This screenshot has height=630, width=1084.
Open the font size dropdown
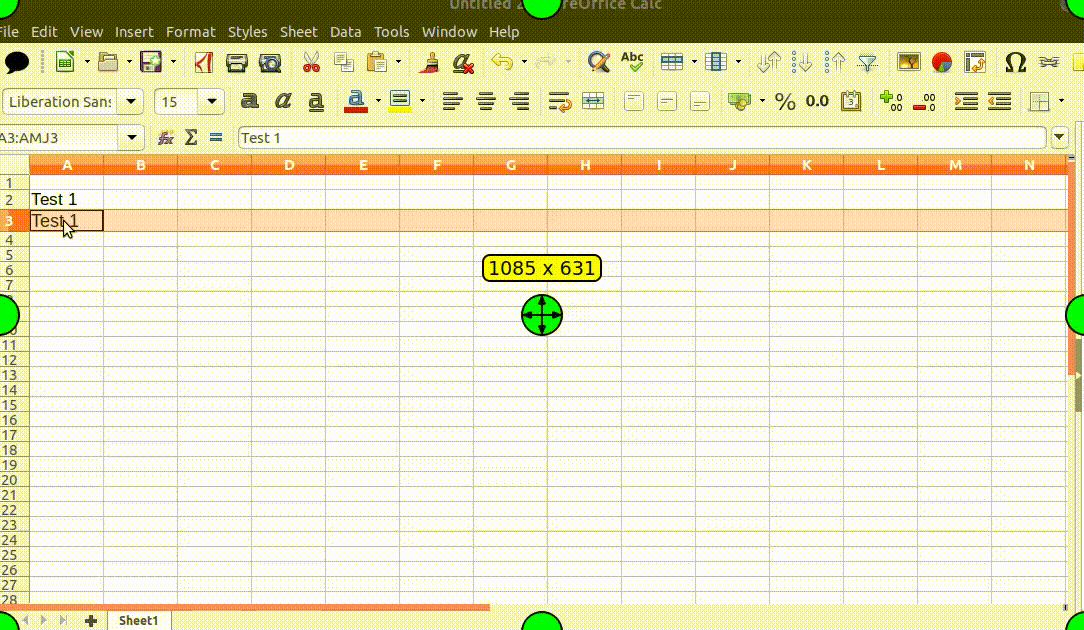click(211, 101)
